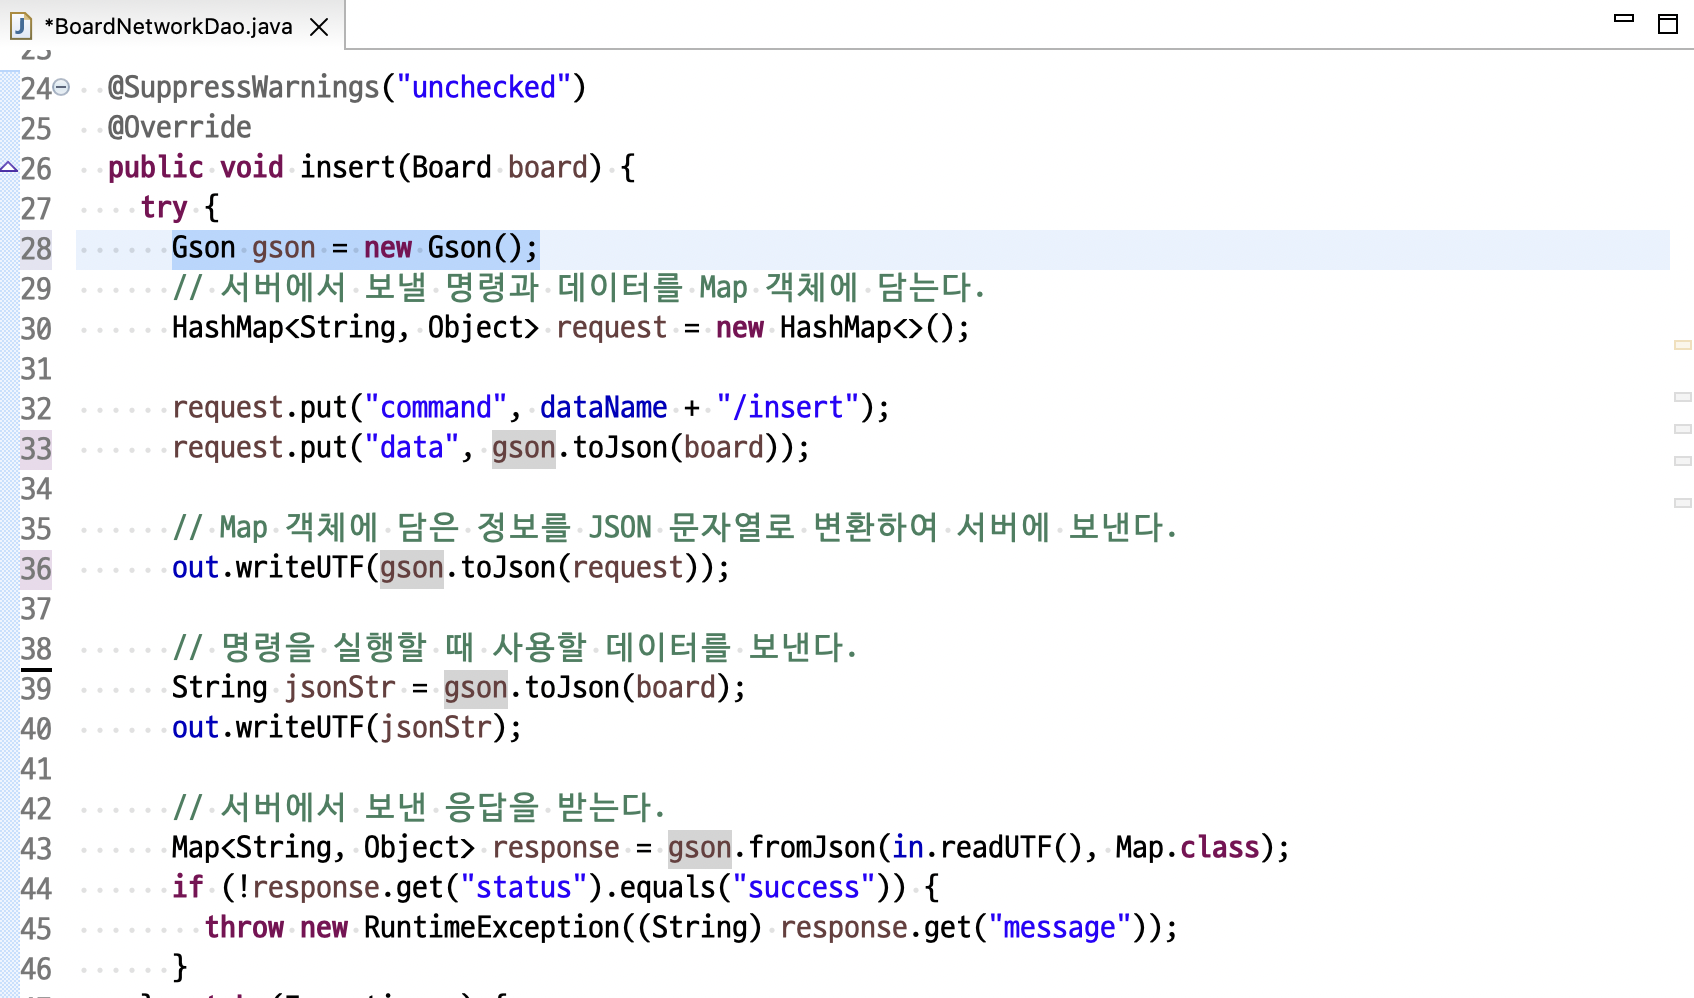Screen dimensions: 1694x998
Task: Minimize the editor pane
Action: click(1624, 18)
